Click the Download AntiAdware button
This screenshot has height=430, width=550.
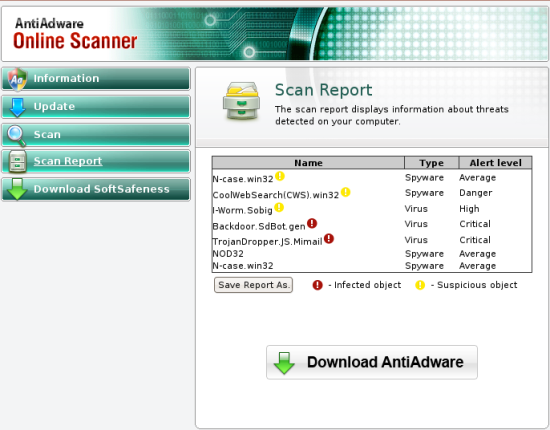[372, 362]
